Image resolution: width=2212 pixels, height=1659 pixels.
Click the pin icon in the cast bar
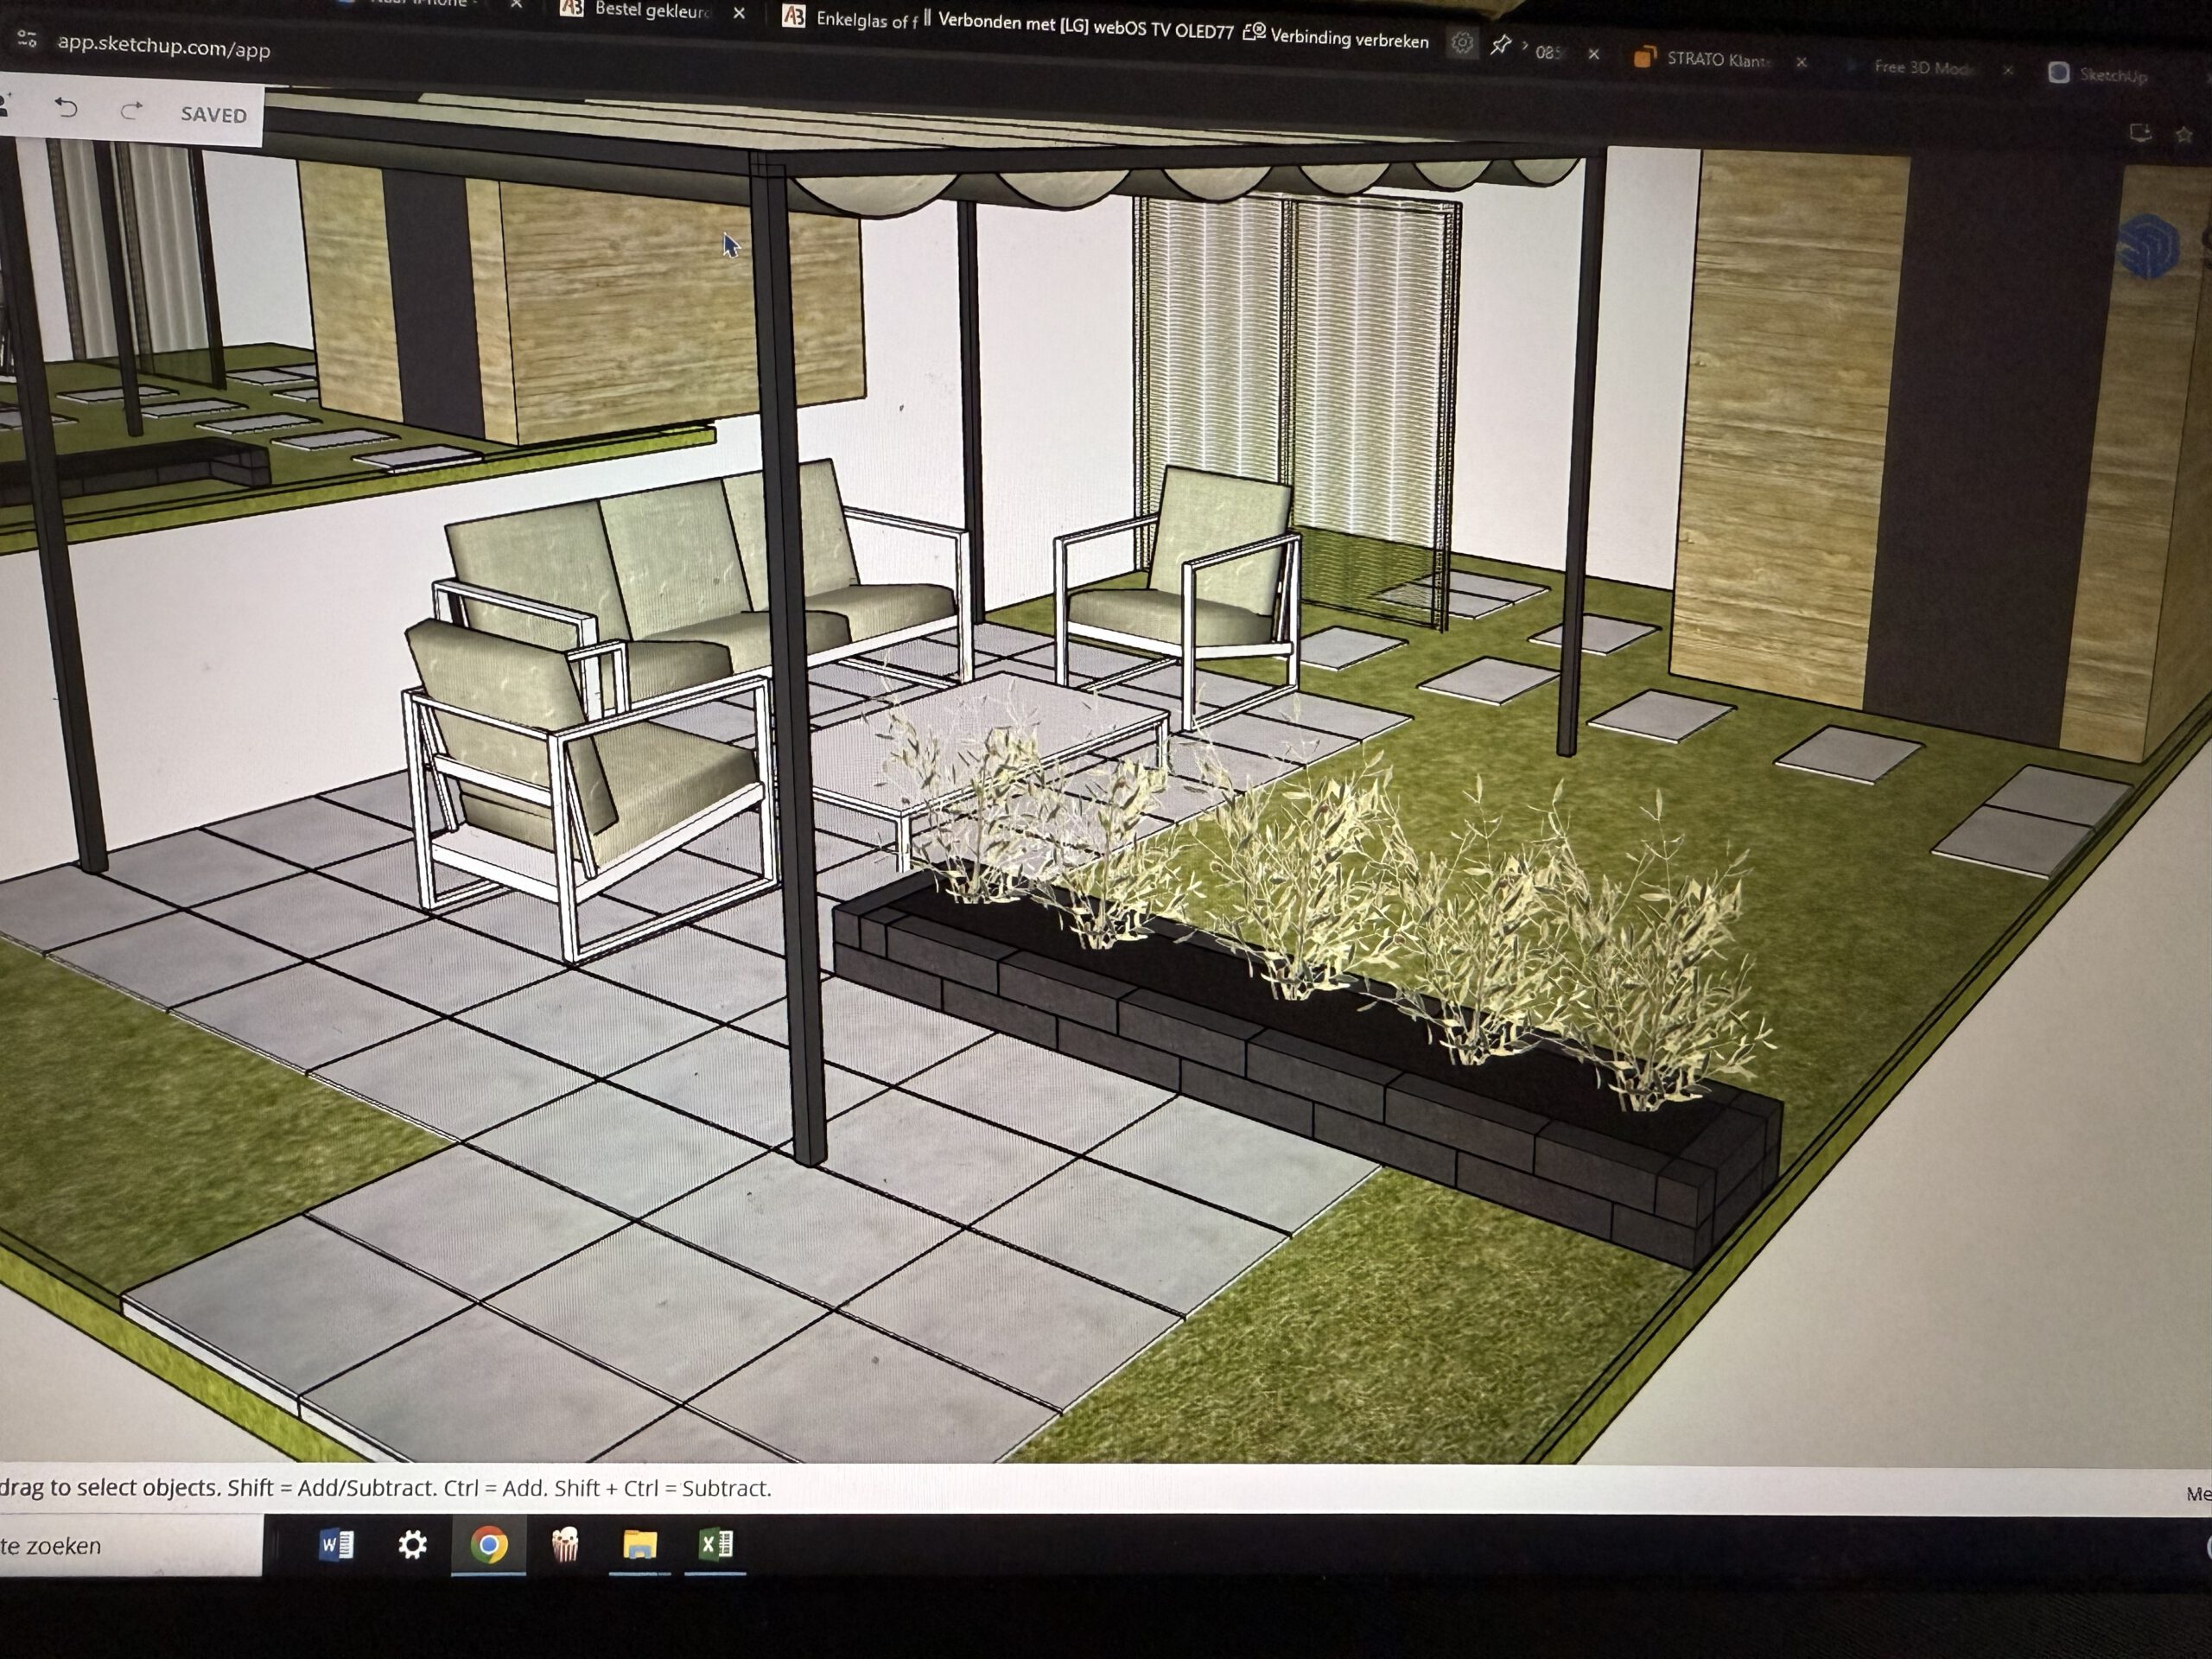point(1500,45)
